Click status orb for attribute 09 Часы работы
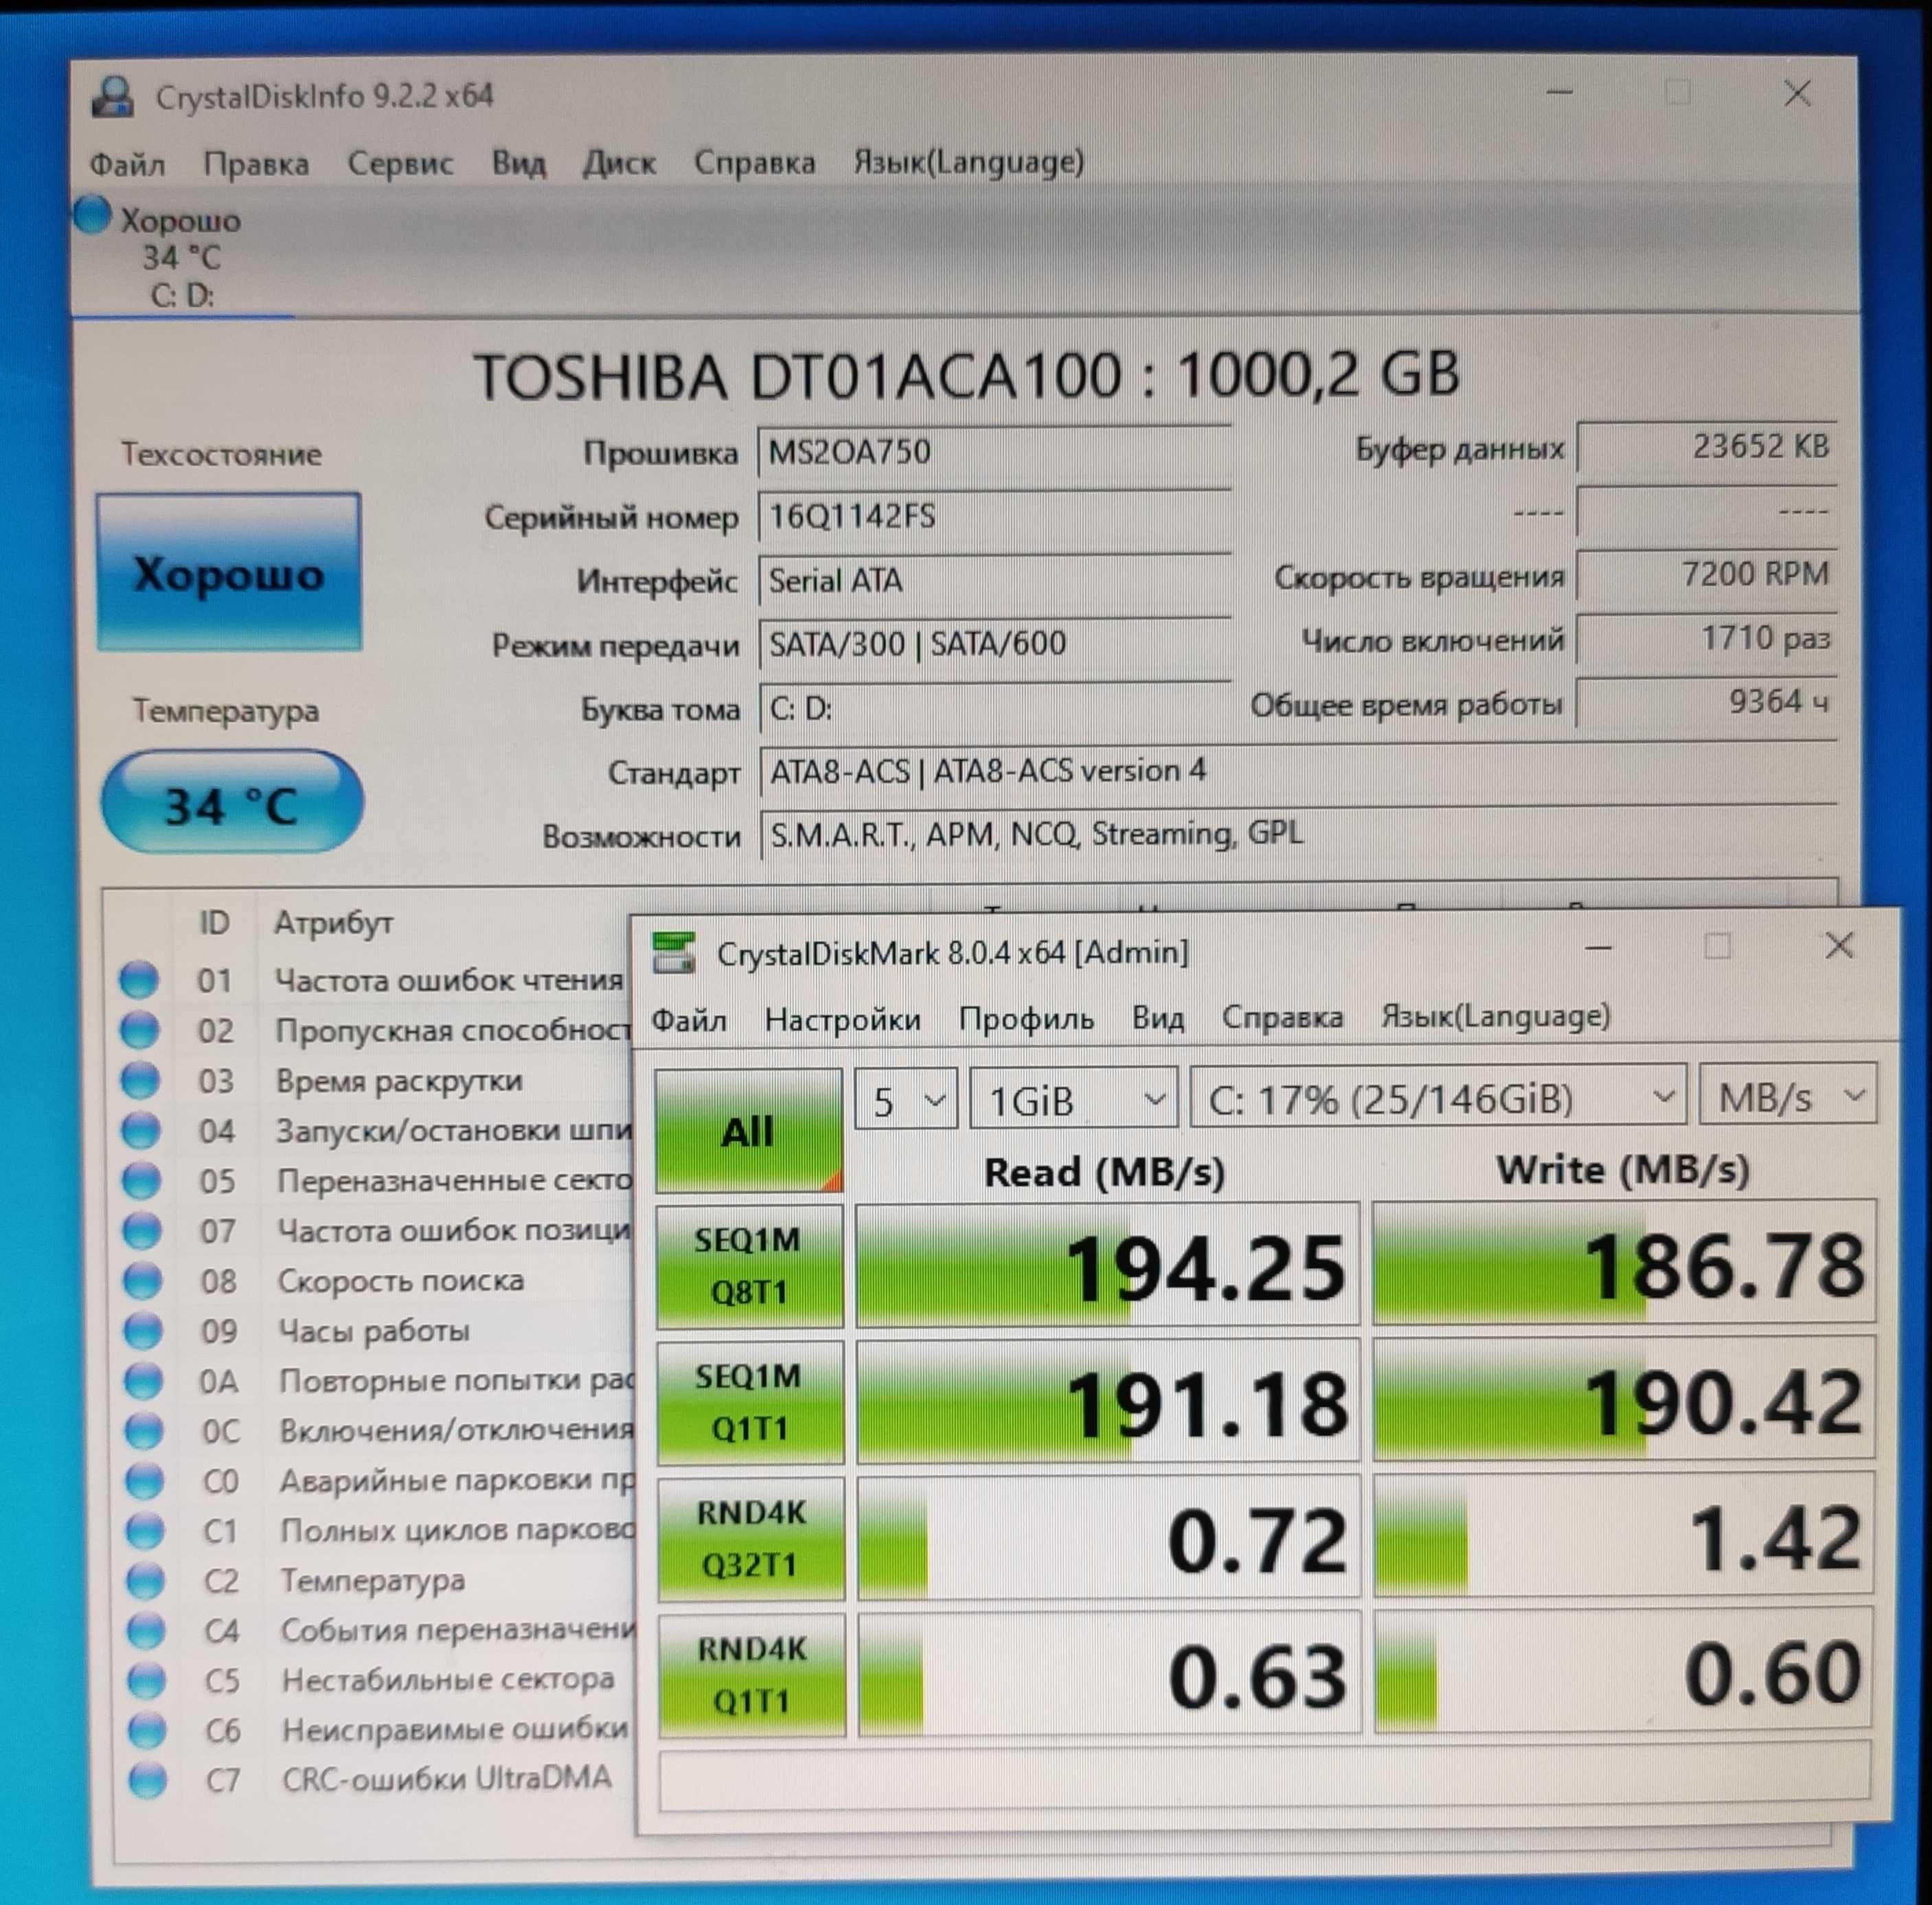1932x1905 pixels. coord(143,1329)
